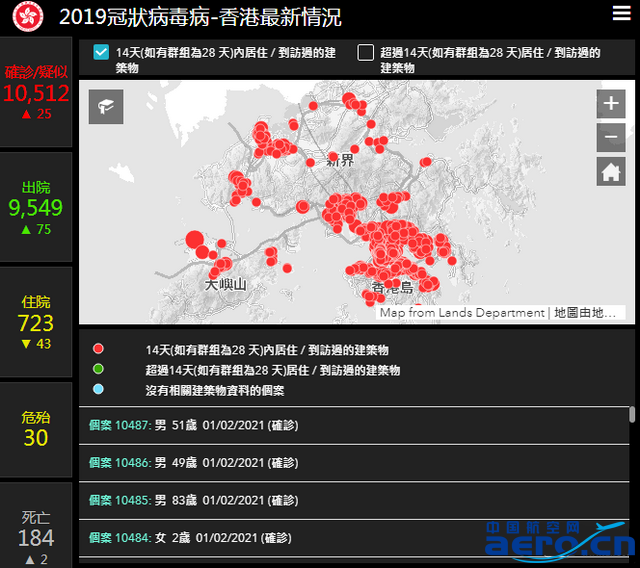Check the 超過14天 buildings checkbox
The width and height of the screenshot is (640, 568).
[365, 53]
